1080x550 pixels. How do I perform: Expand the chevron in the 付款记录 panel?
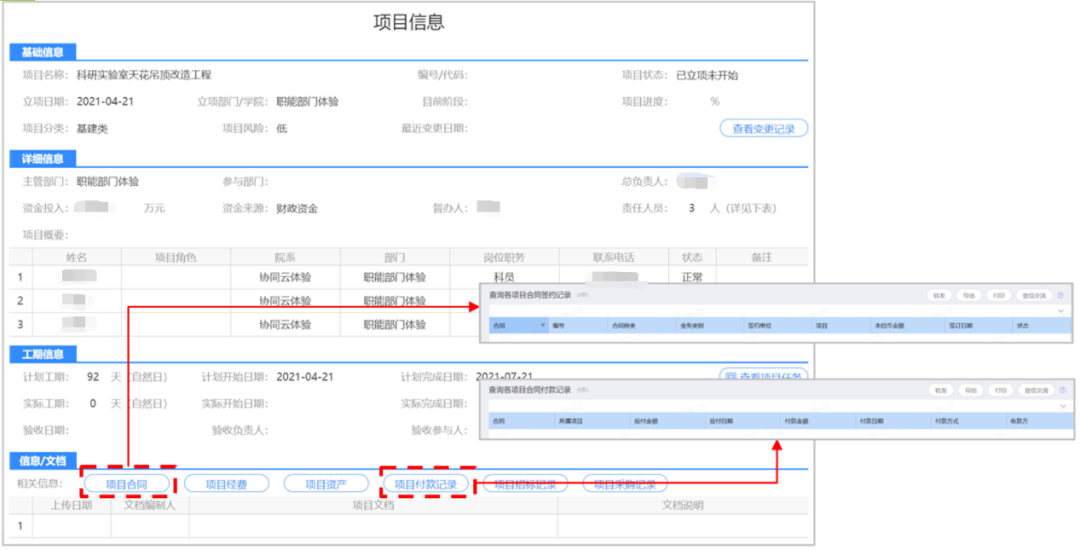click(x=1062, y=406)
